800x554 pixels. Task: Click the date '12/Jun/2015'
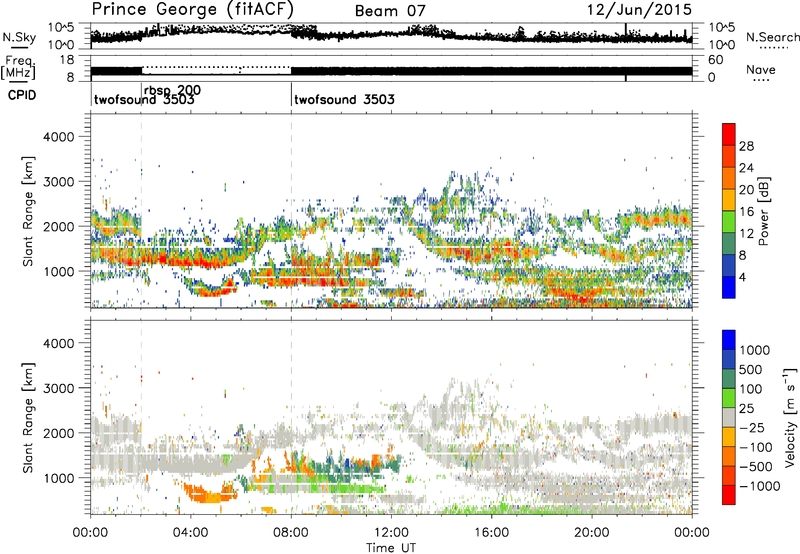pos(639,10)
